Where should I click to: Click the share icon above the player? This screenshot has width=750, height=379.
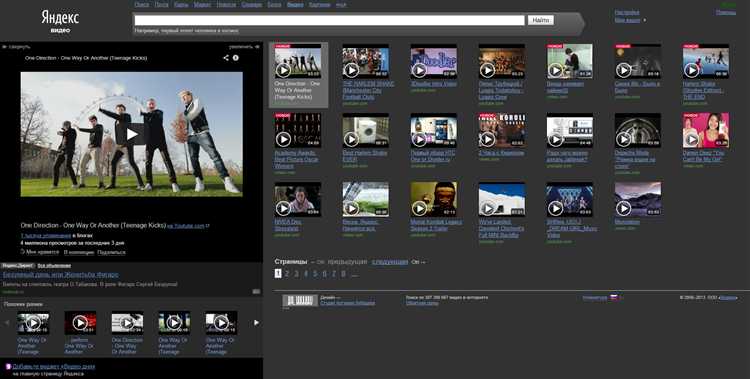tap(226, 58)
